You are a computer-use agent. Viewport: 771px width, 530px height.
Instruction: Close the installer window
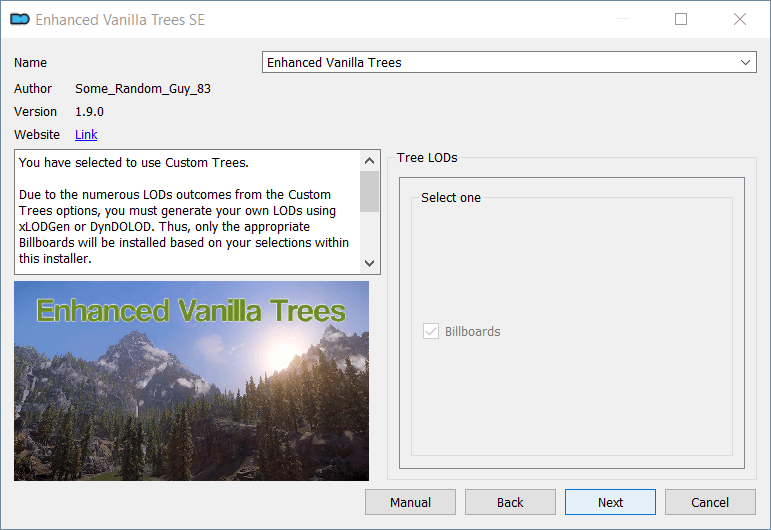[x=740, y=19]
